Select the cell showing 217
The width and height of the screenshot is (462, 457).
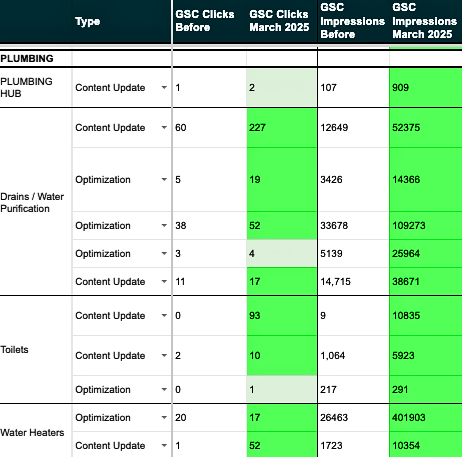[353, 390]
